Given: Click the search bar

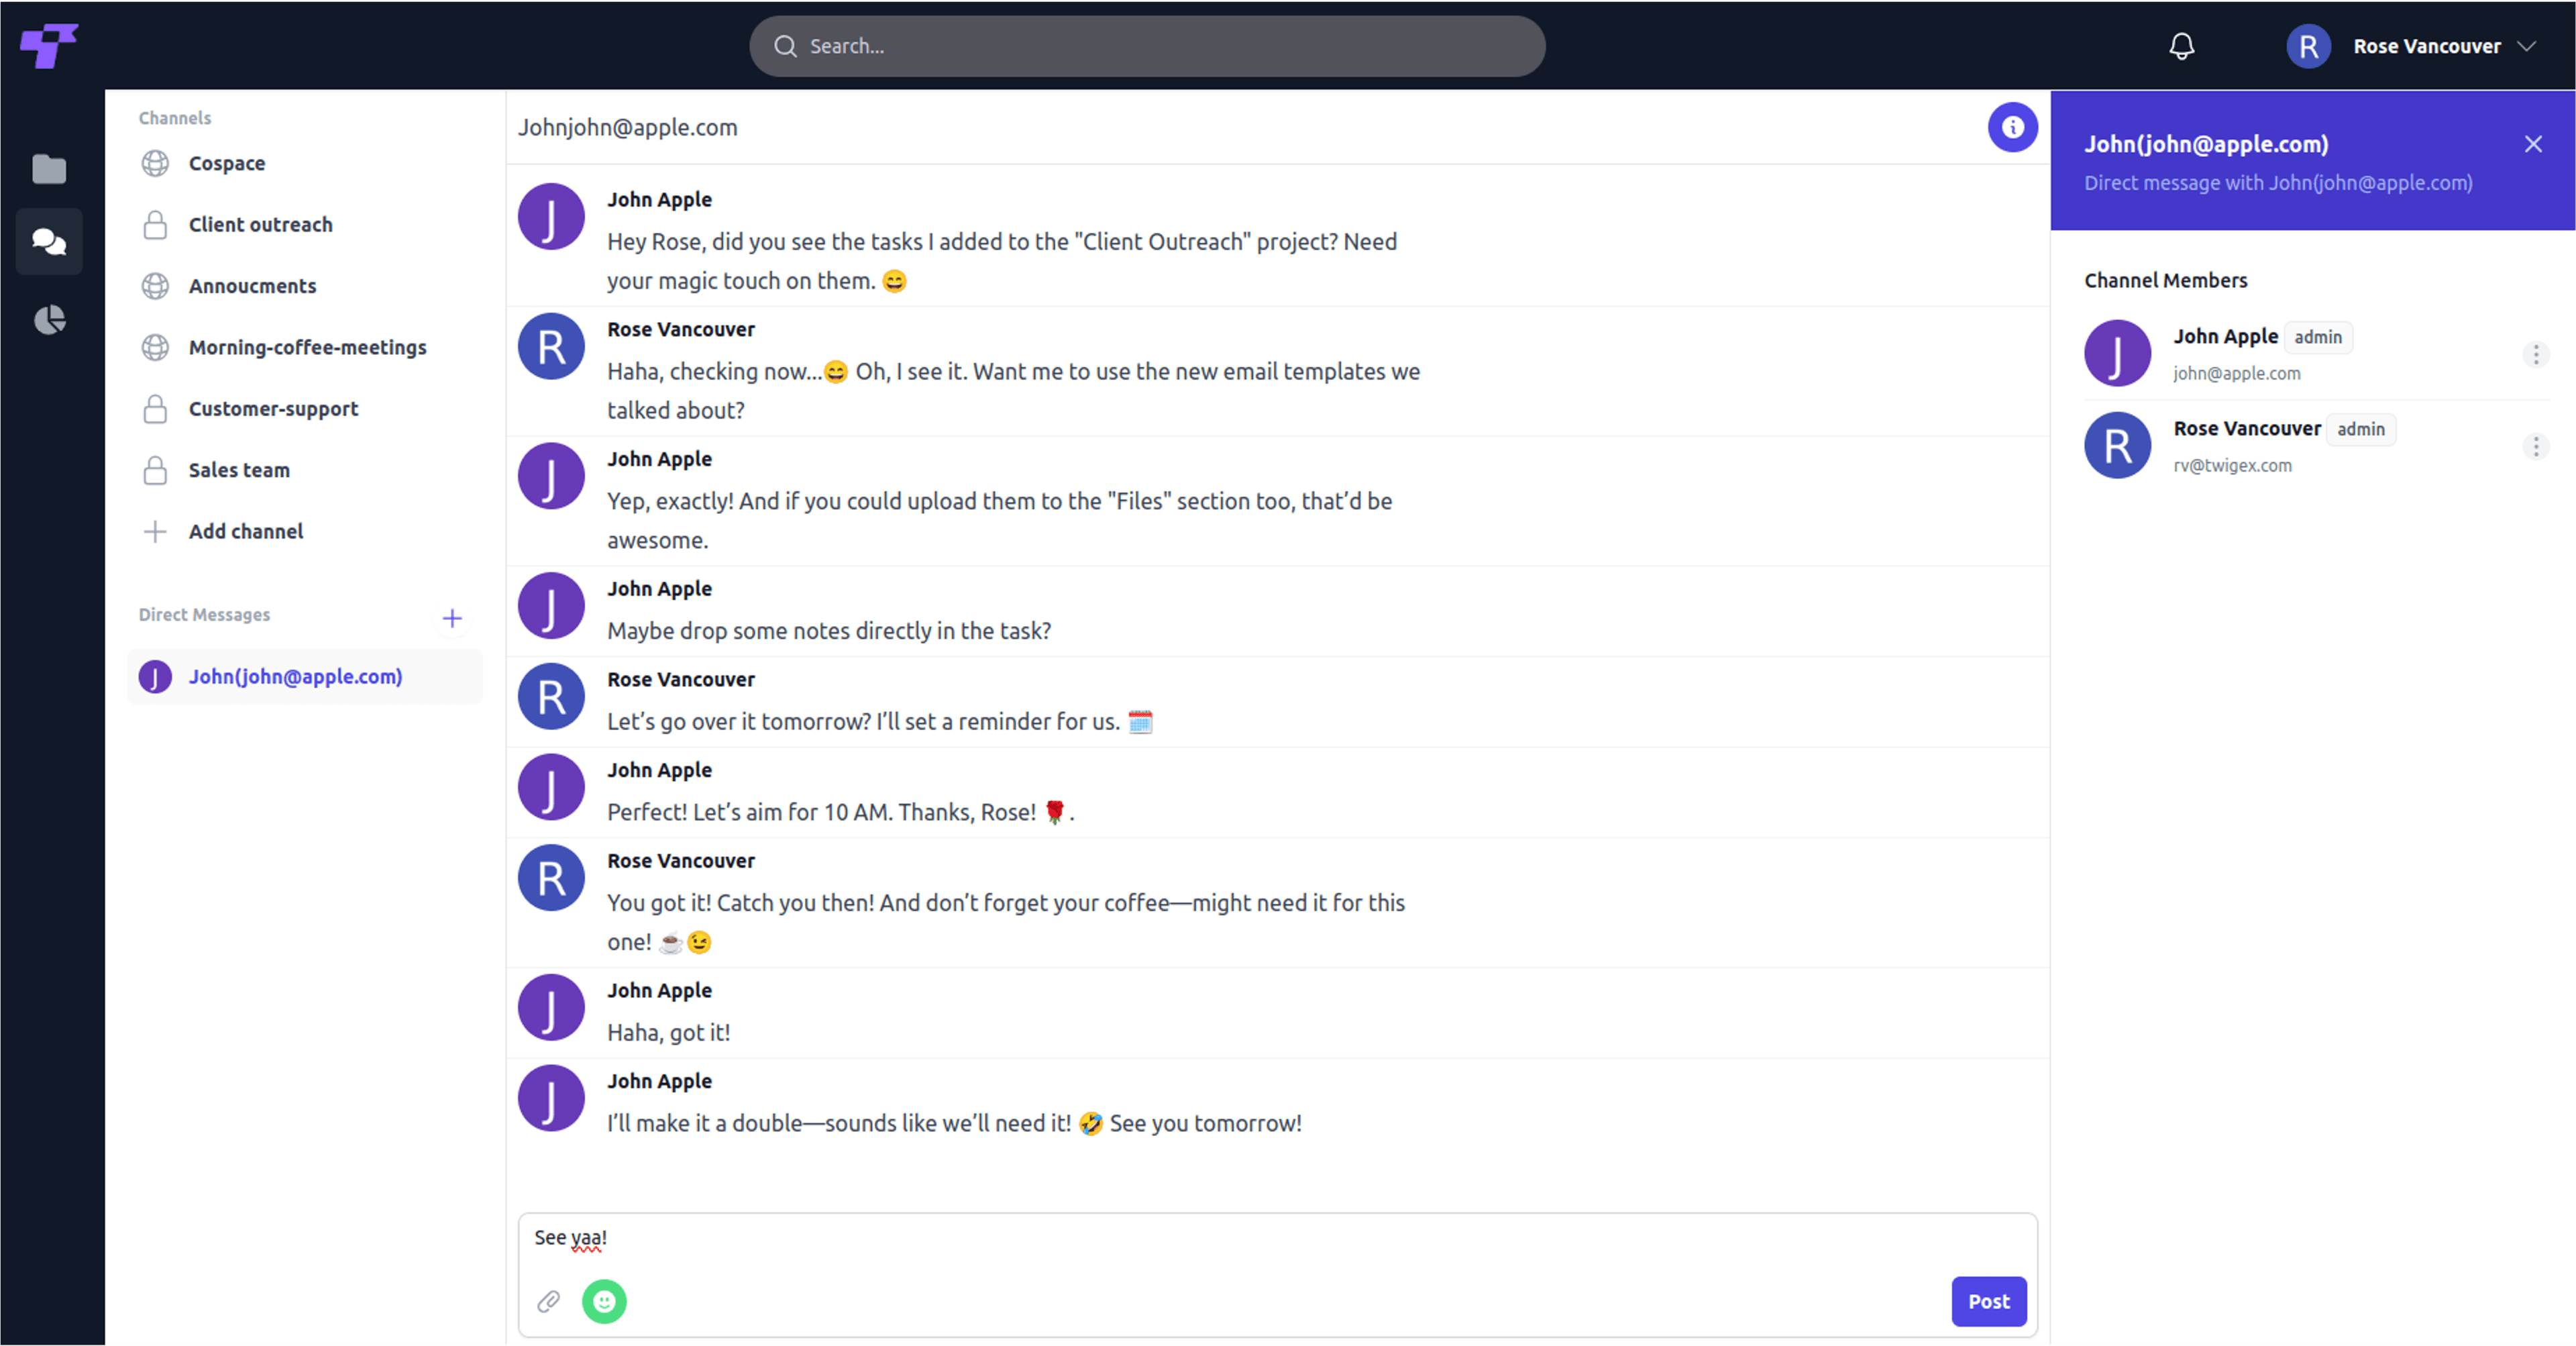Looking at the screenshot, I should coord(1145,46).
